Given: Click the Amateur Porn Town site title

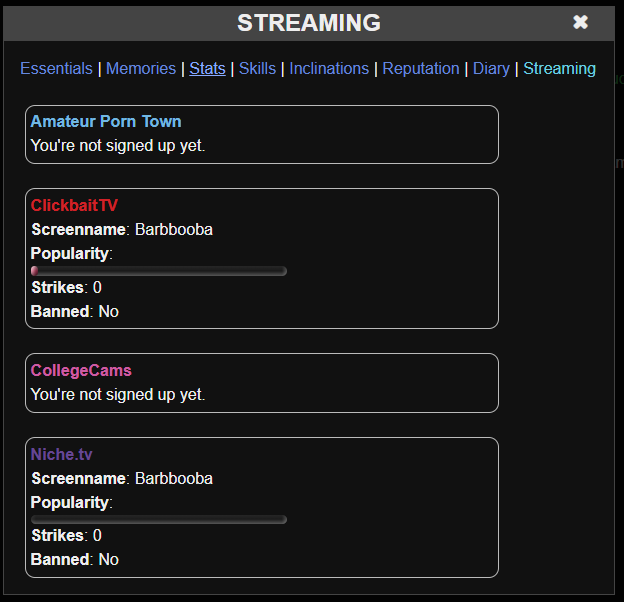Looking at the screenshot, I should coord(106,121).
